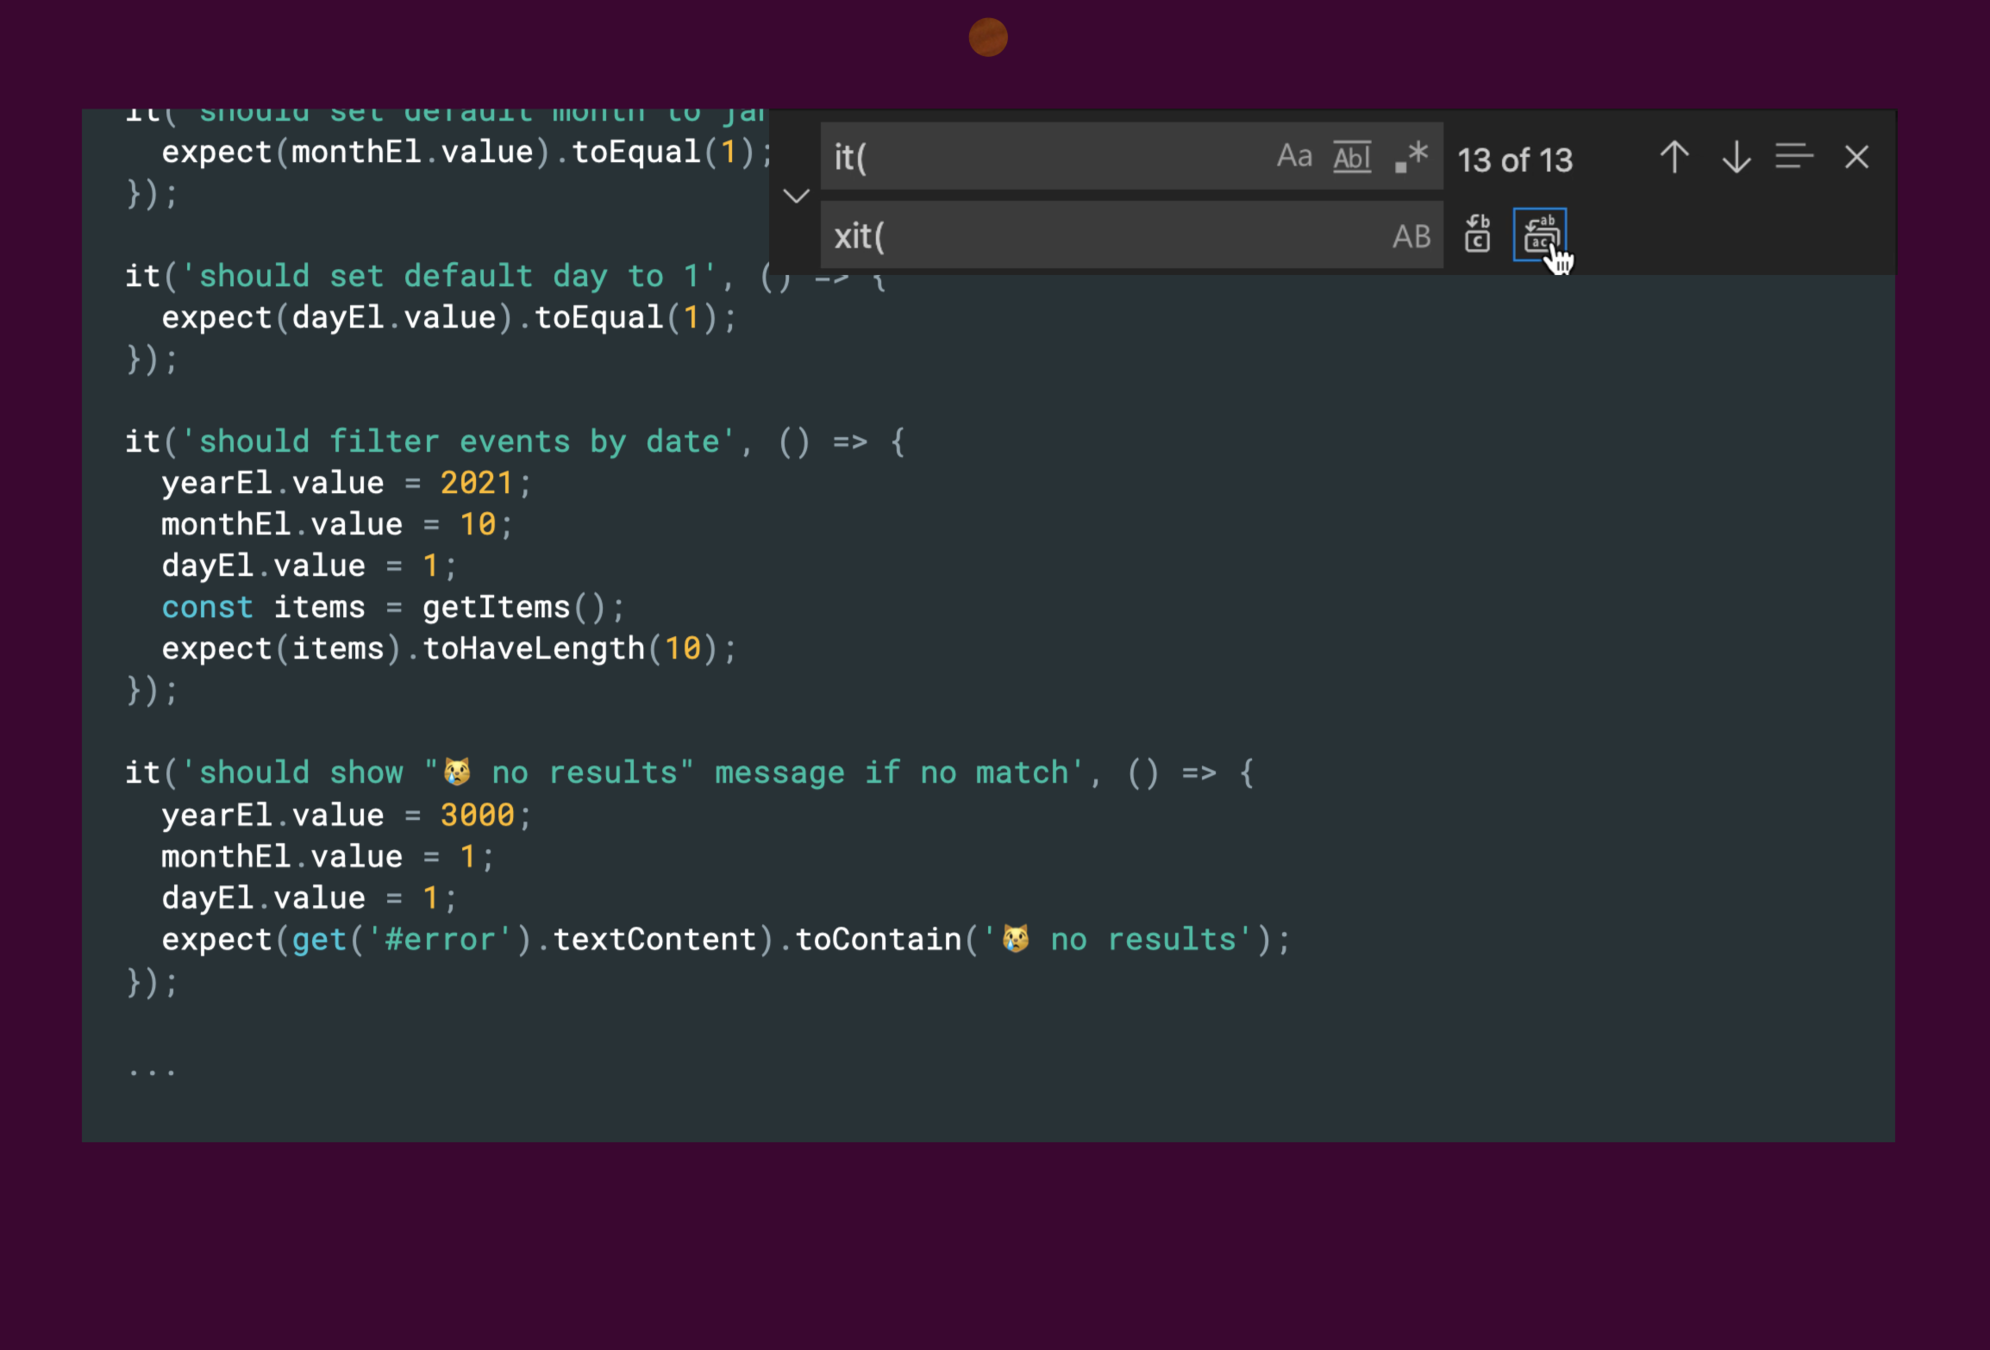This screenshot has width=1990, height=1350.
Task: Click the find input containing 'it('
Action: pos(1040,157)
